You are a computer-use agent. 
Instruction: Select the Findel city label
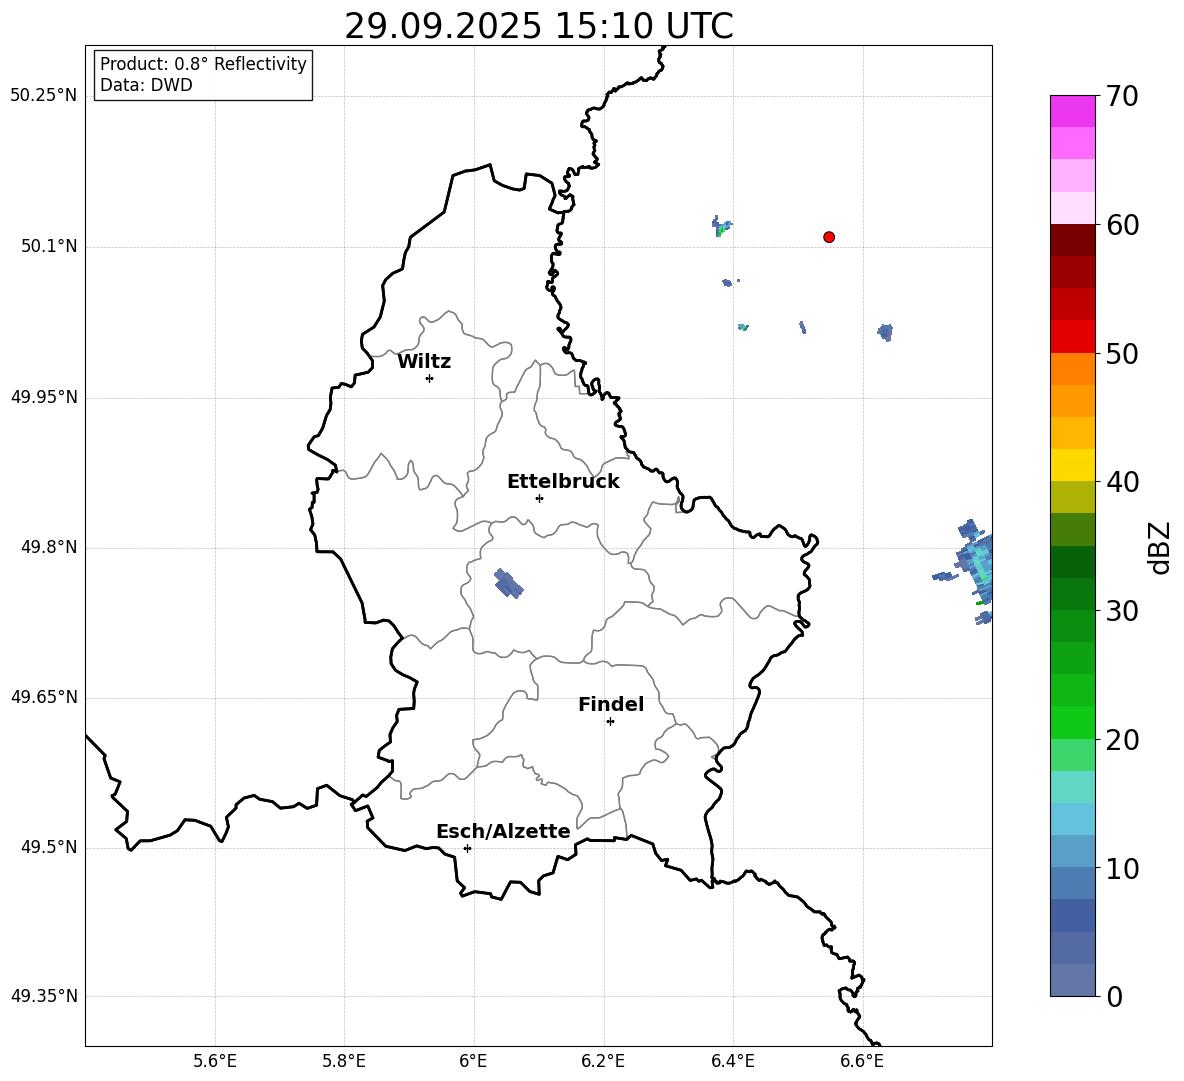point(611,704)
